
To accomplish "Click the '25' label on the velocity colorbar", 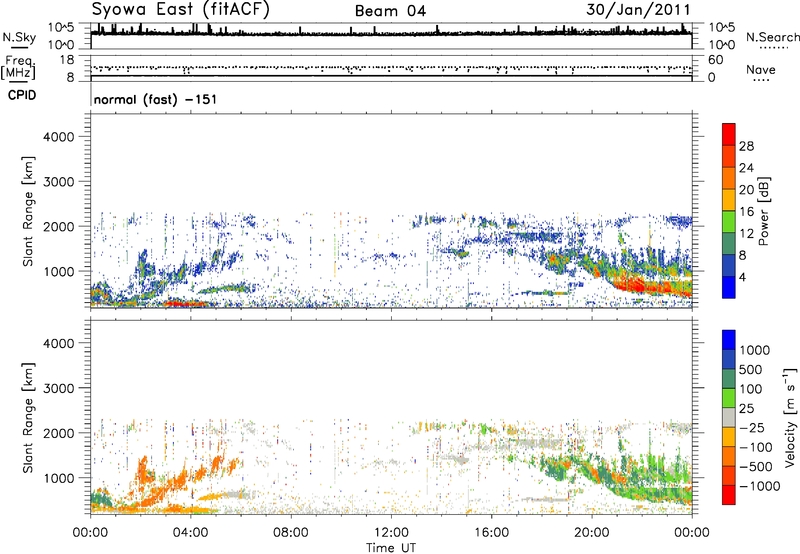I will coord(746,408).
